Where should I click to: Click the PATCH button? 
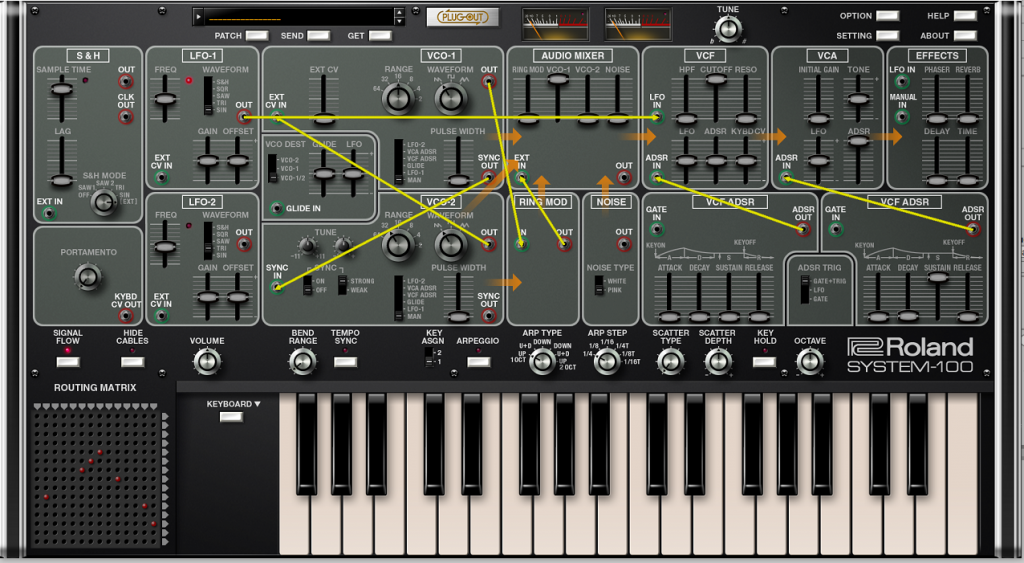257,35
